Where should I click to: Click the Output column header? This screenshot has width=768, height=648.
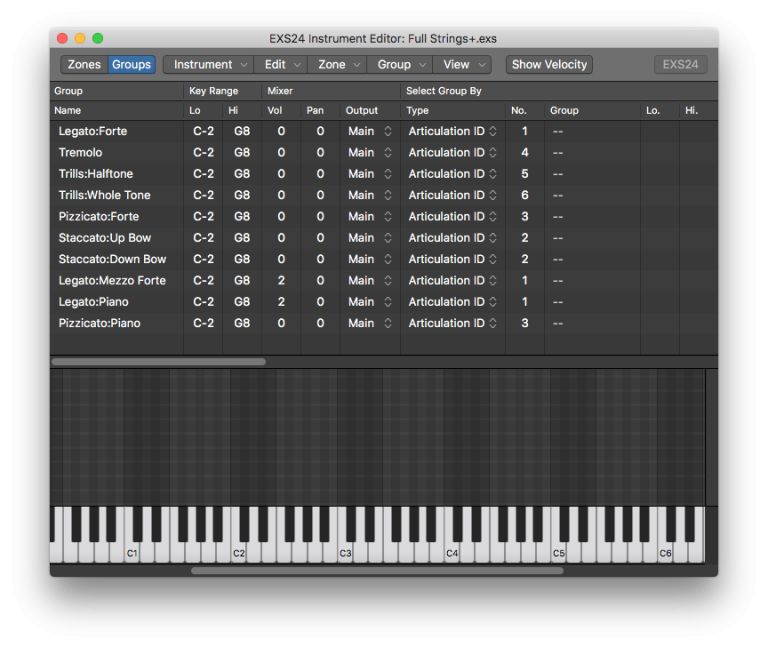click(361, 111)
